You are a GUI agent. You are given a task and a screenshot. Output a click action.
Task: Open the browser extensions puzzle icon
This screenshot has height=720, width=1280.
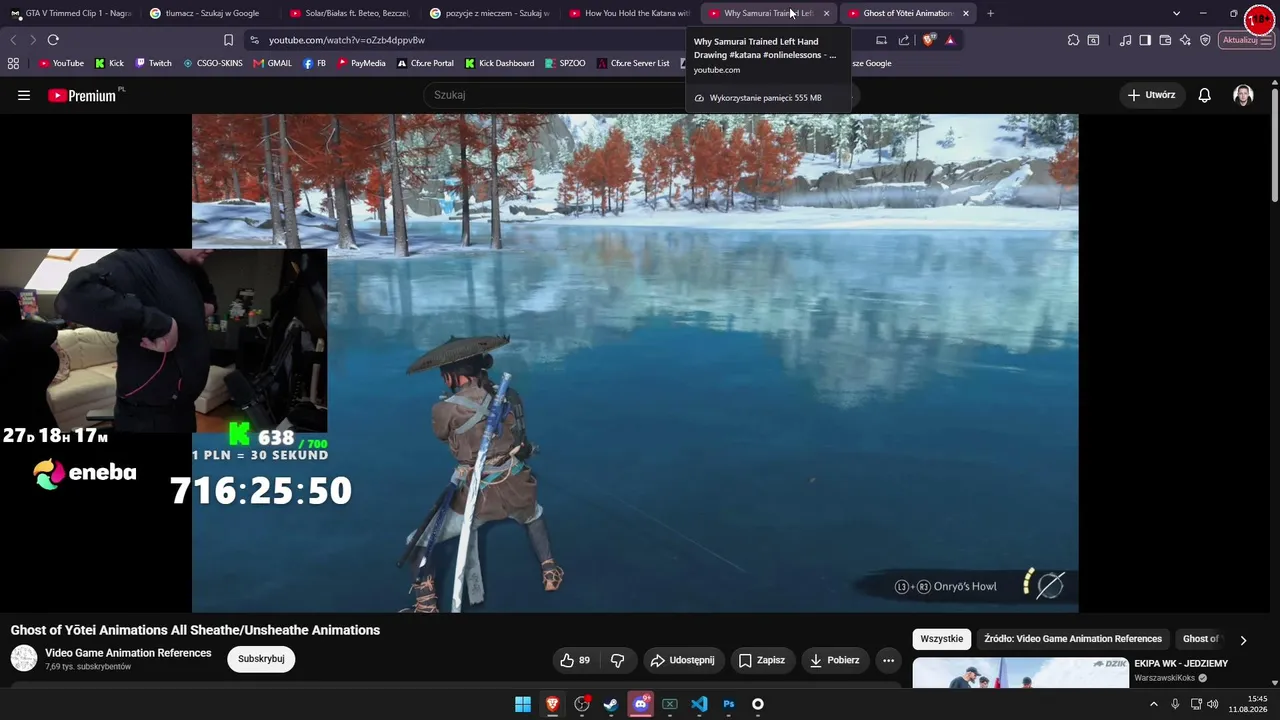coord(1073,40)
